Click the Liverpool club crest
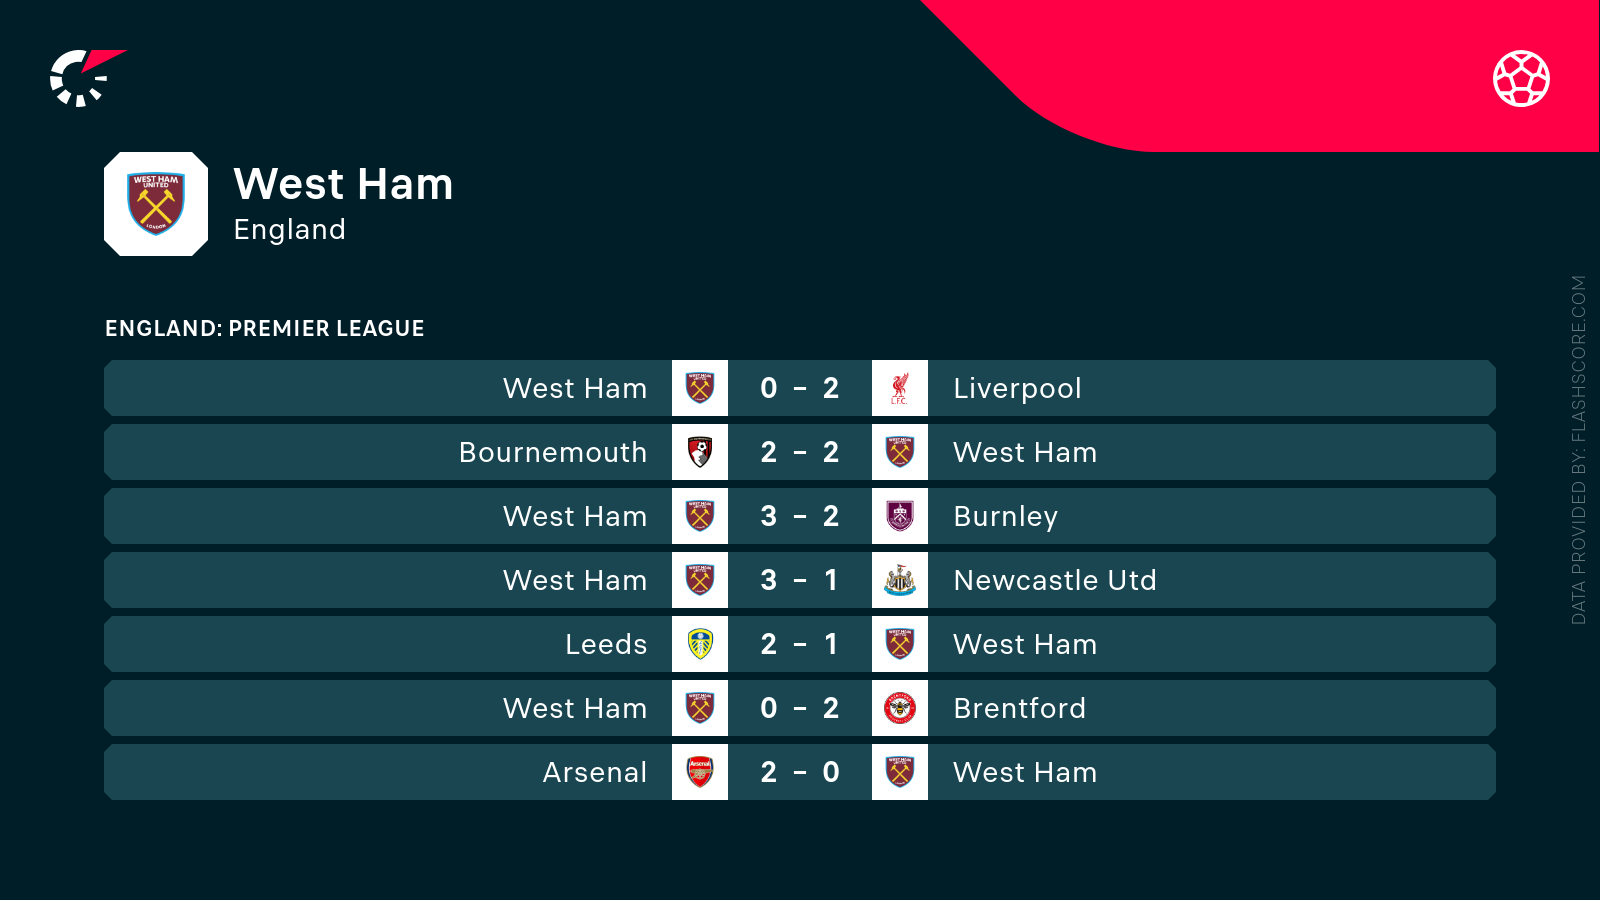 coord(900,388)
